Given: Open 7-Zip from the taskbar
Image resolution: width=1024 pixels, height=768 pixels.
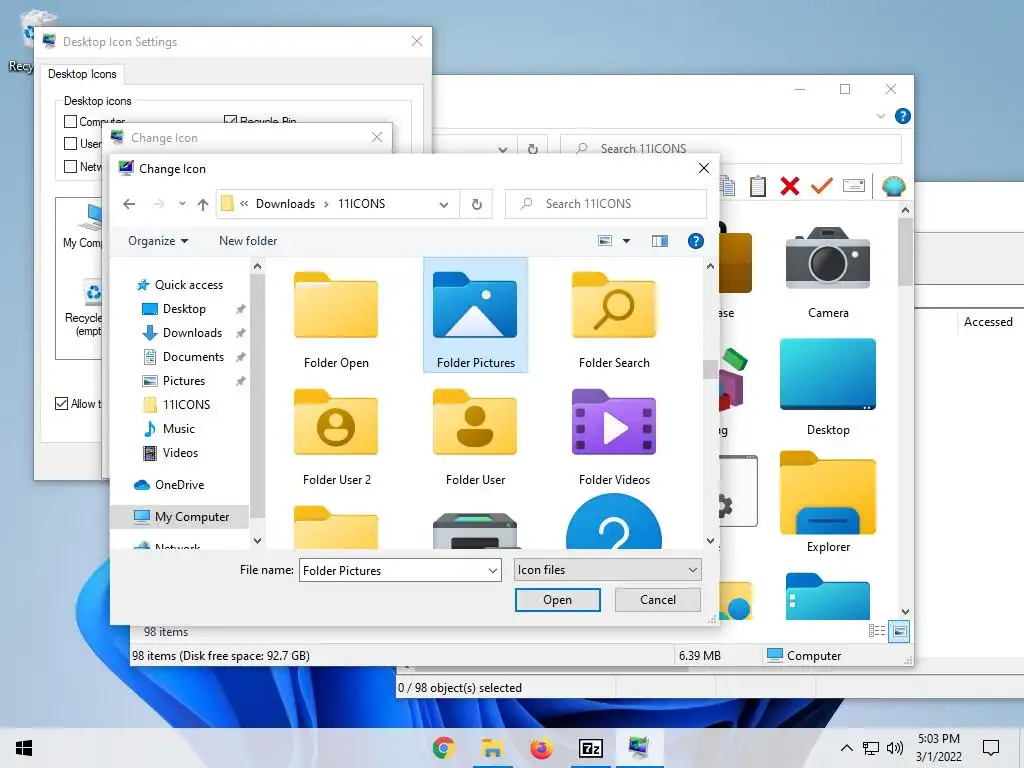Looking at the screenshot, I should pyautogui.click(x=590, y=748).
